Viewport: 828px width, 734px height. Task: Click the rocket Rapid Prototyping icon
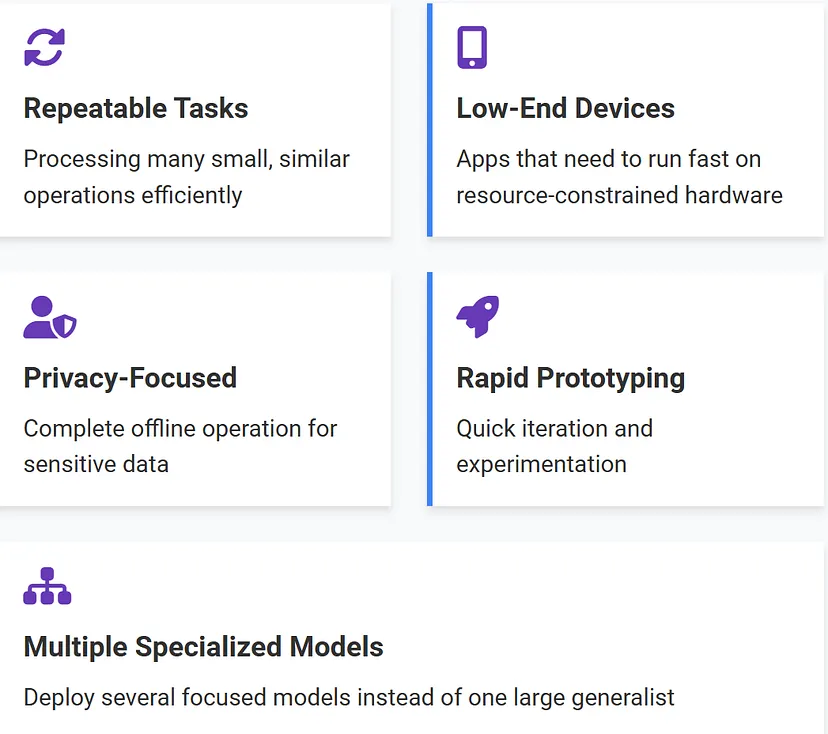click(x=478, y=316)
